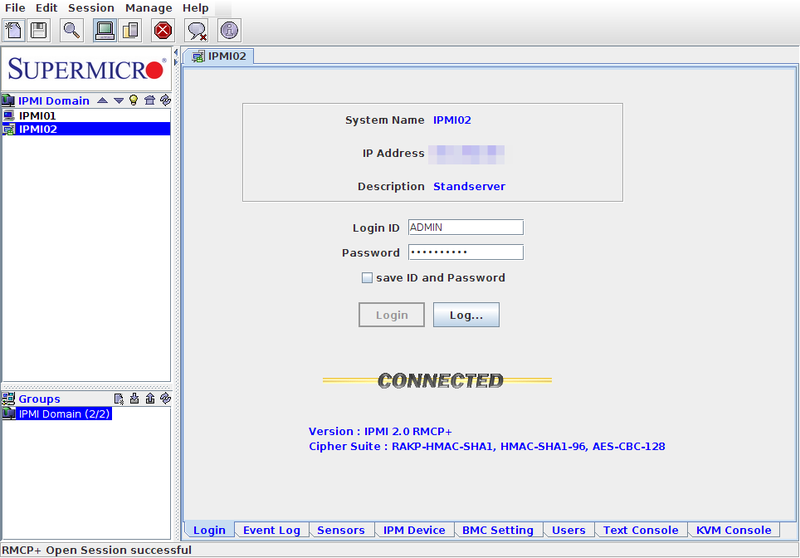Click the refresh arrows icon in IPMI Domain header
Viewport: 800px width, 558px height.
[x=165, y=100]
